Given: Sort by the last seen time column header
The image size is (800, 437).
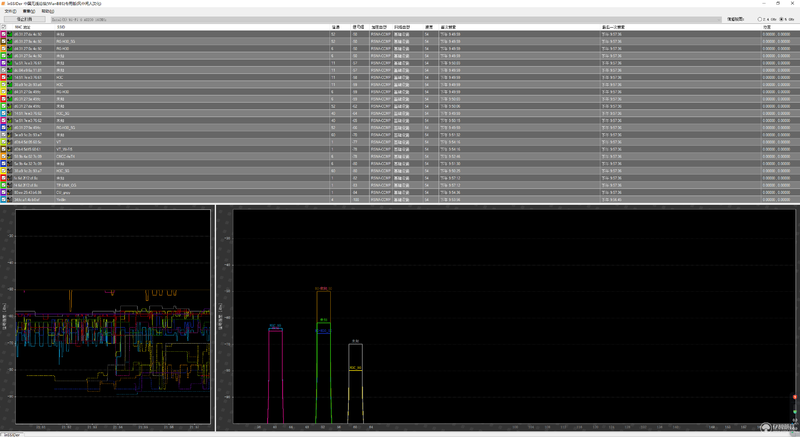Looking at the screenshot, I should point(613,27).
